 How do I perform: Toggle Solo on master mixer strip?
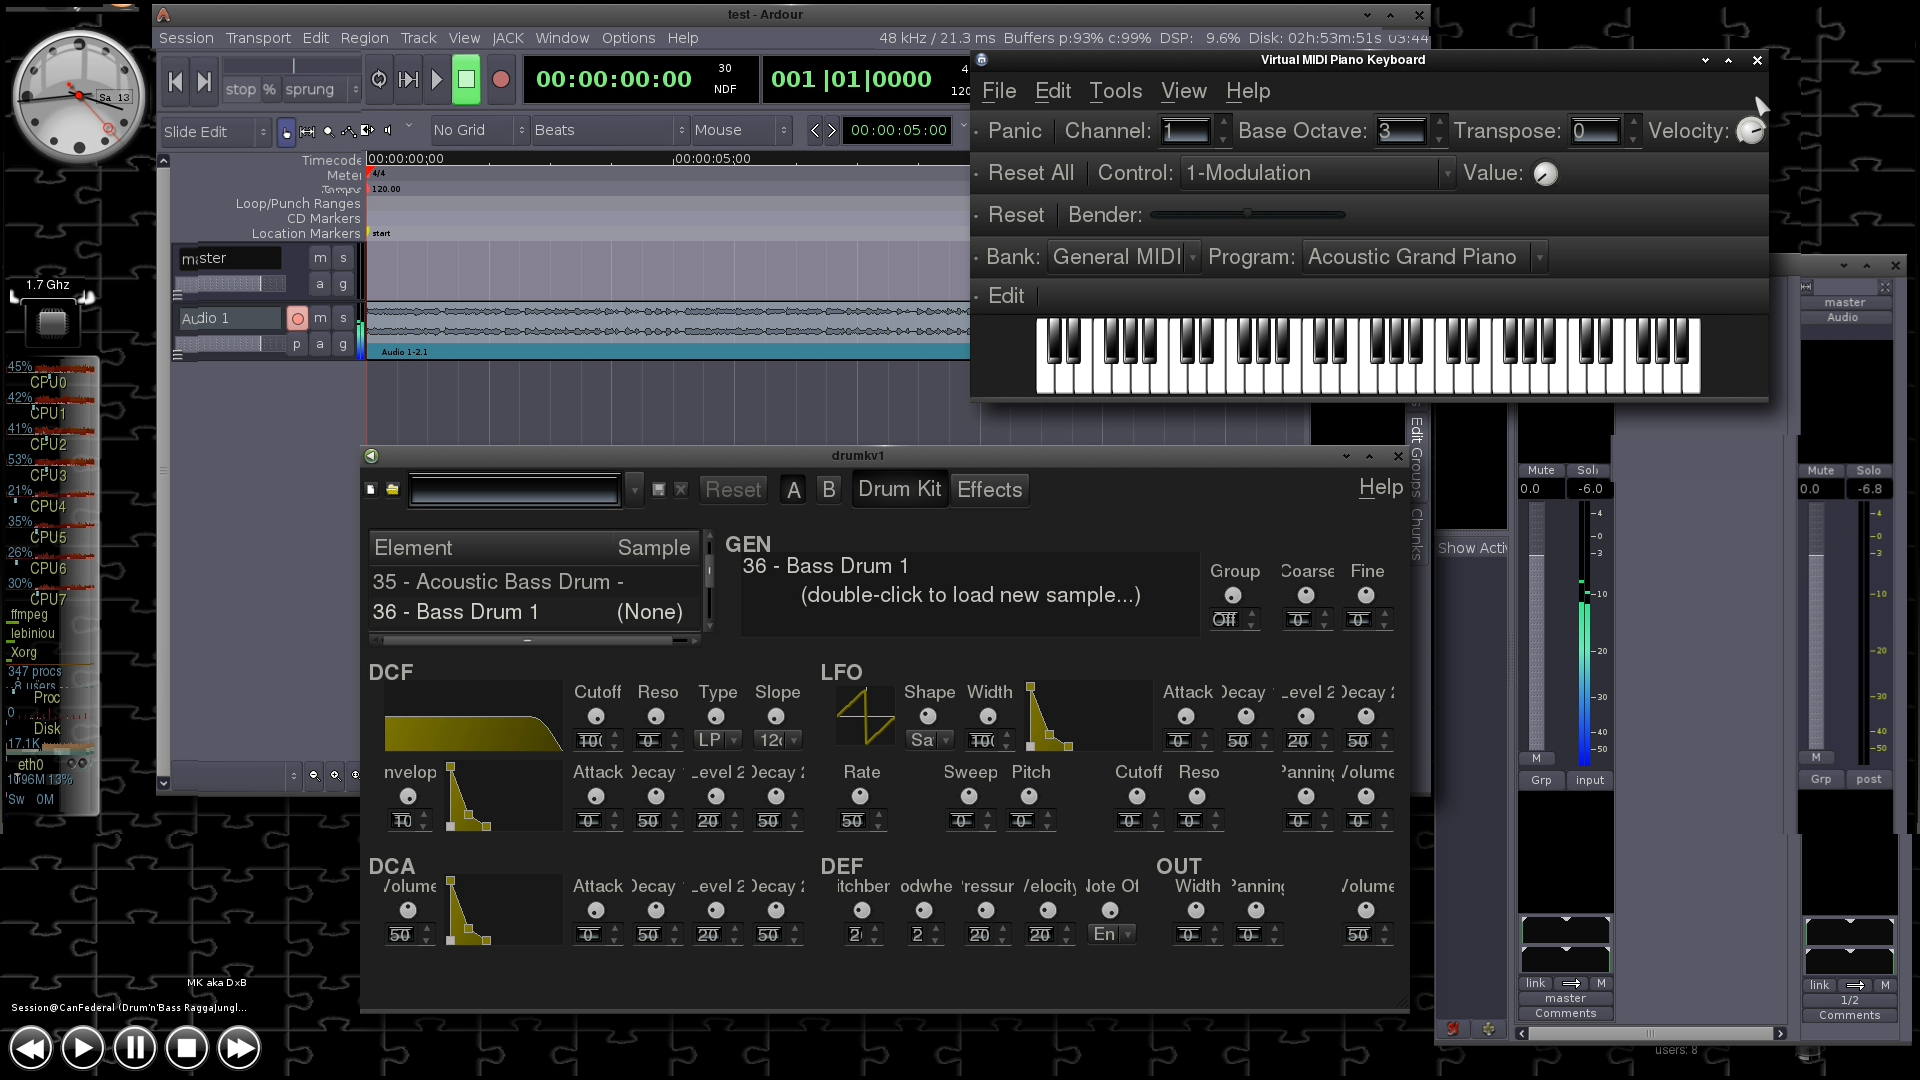(x=1588, y=470)
